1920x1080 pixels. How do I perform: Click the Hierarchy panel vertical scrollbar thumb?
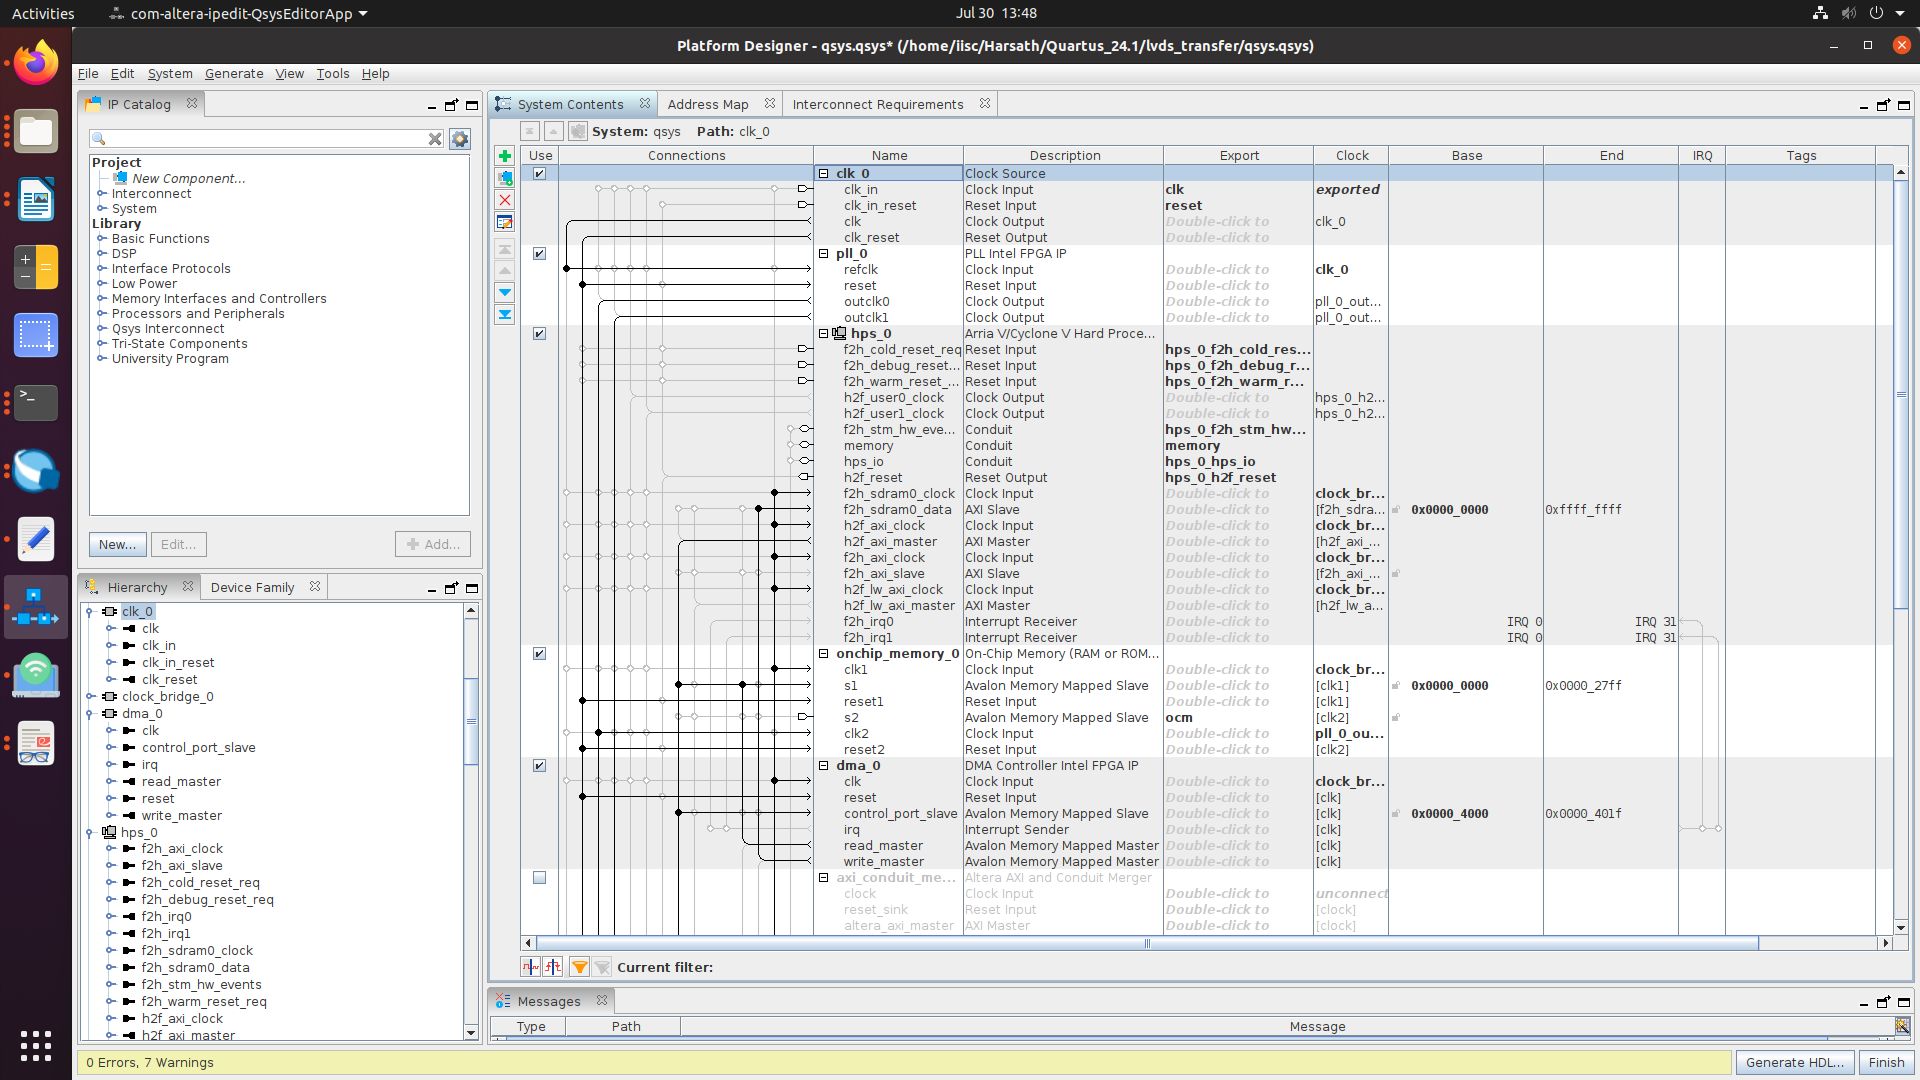471,721
